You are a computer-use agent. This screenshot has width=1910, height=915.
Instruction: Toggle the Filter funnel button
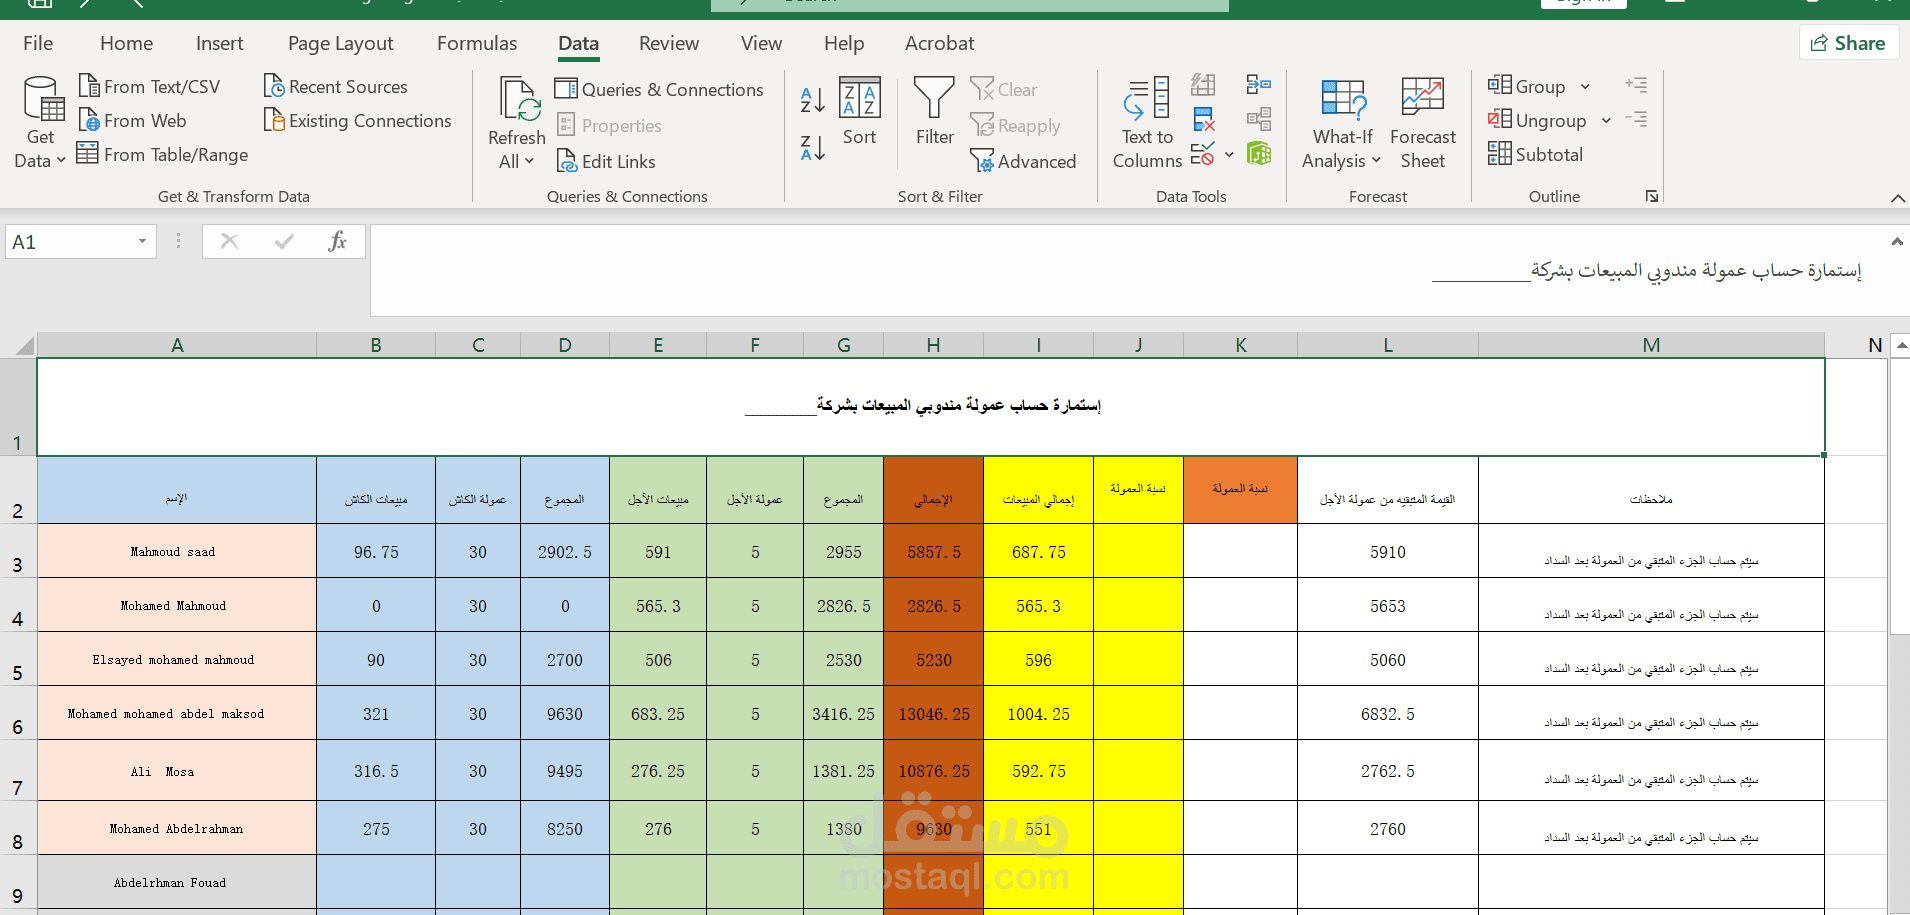(x=935, y=111)
